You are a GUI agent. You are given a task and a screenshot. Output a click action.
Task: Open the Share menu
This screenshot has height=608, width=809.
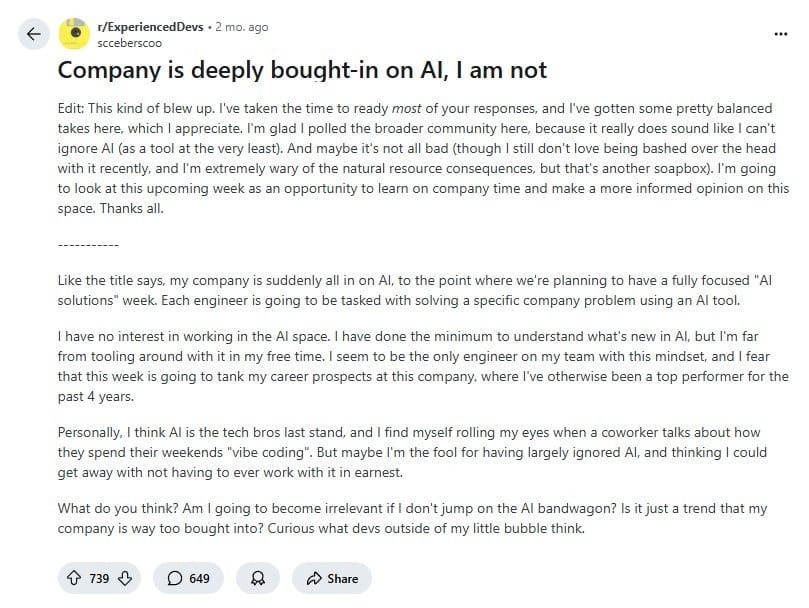click(331, 578)
